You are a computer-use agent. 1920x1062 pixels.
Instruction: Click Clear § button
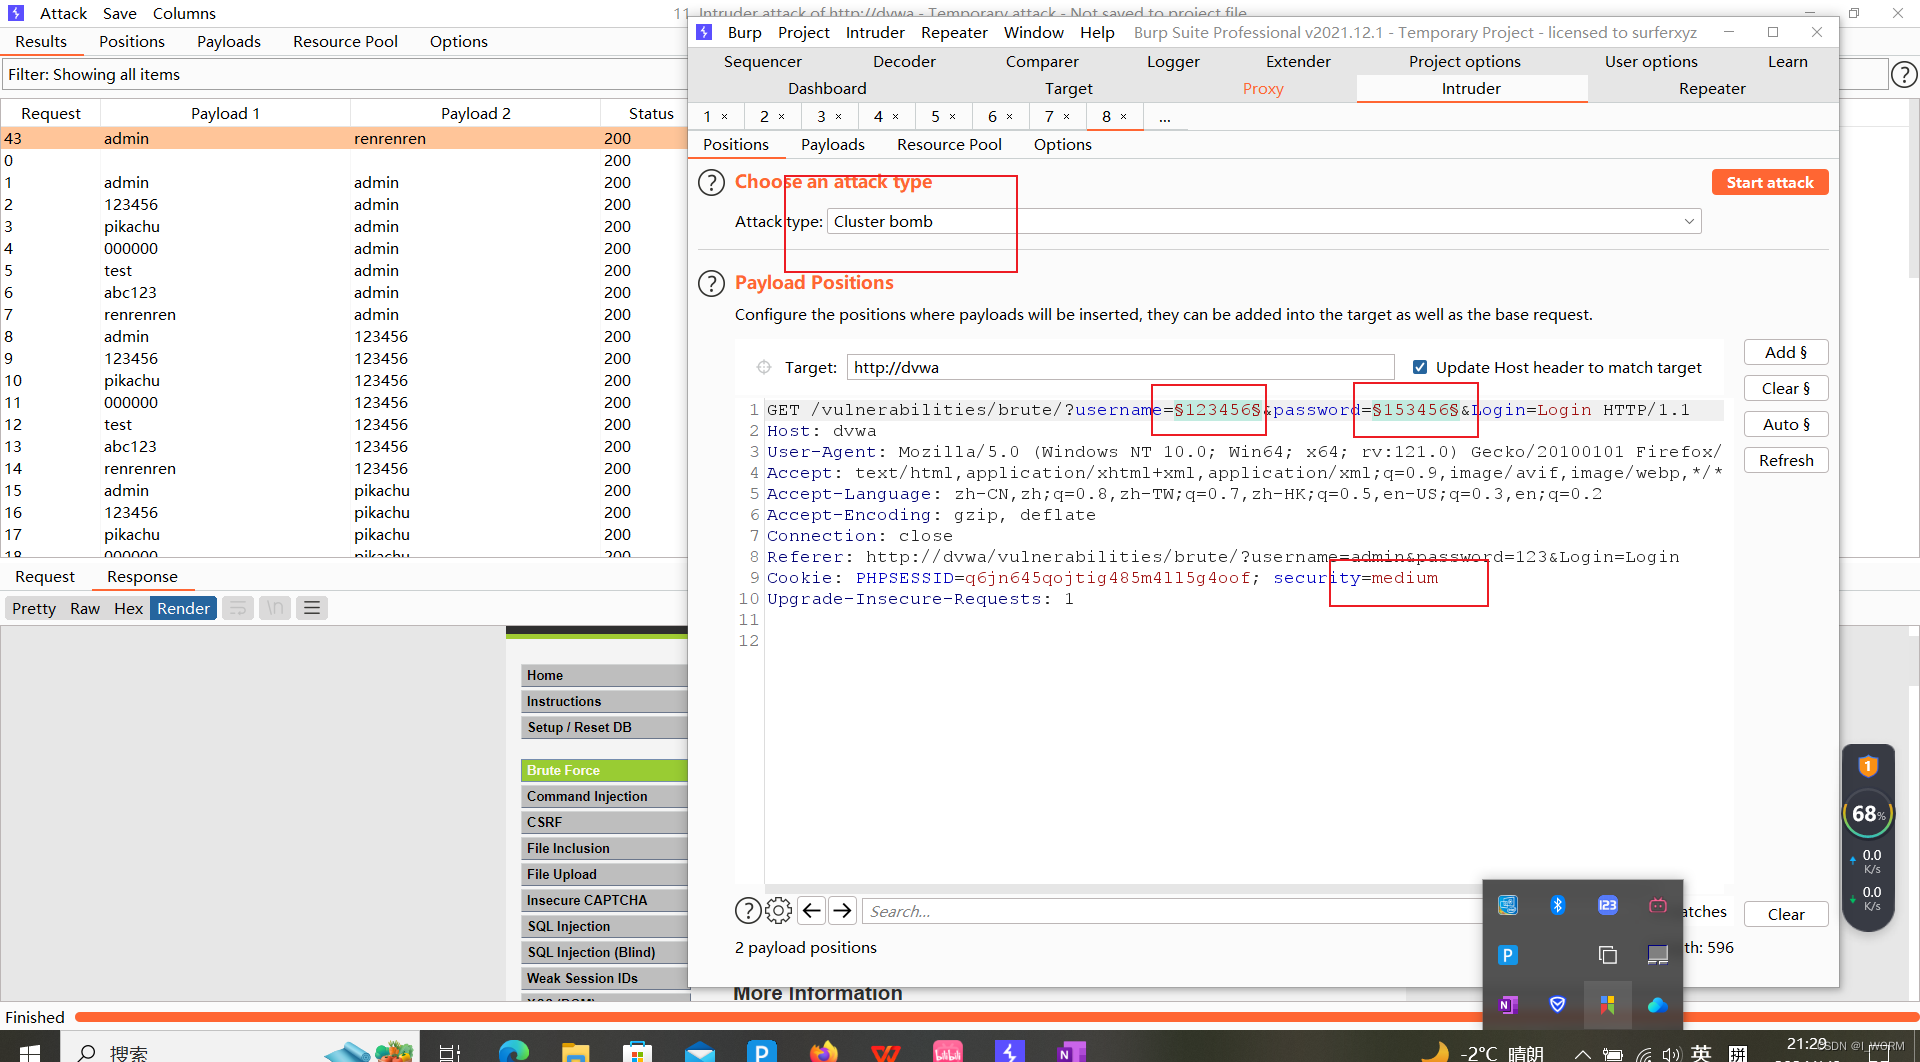pyautogui.click(x=1786, y=388)
